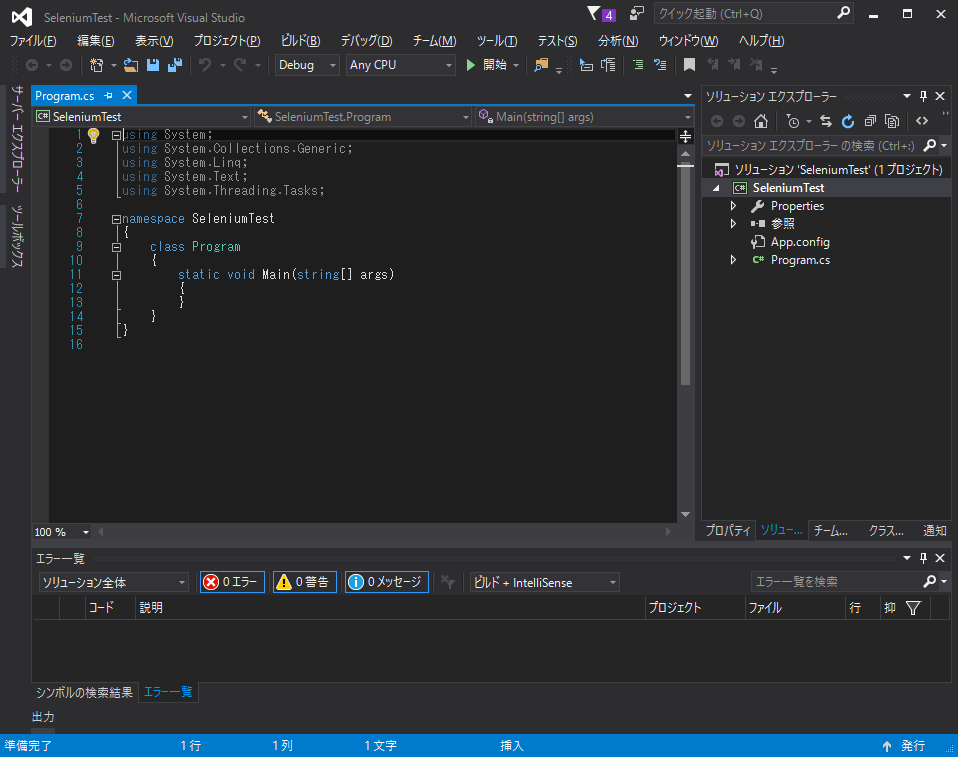This screenshot has width=958, height=757.
Task: Open the SeleniumTest project scope dropdown
Action: point(142,117)
